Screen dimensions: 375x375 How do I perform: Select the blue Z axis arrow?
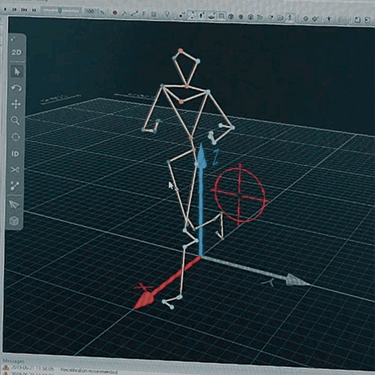tap(201, 201)
